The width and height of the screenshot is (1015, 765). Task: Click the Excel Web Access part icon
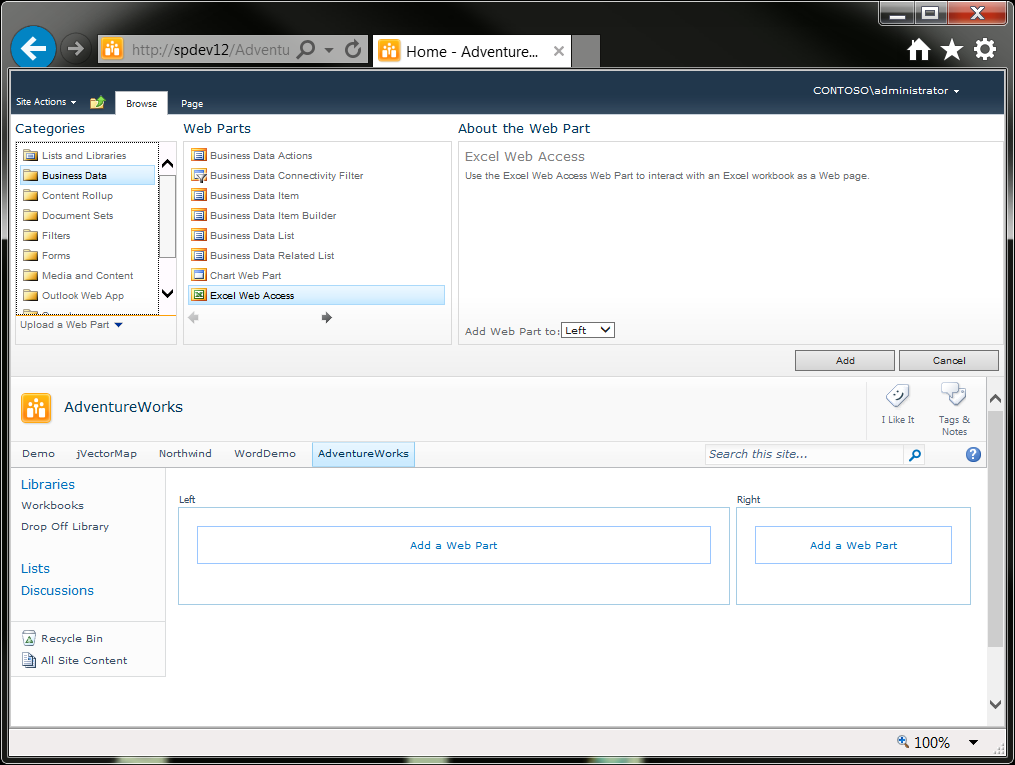[199, 295]
